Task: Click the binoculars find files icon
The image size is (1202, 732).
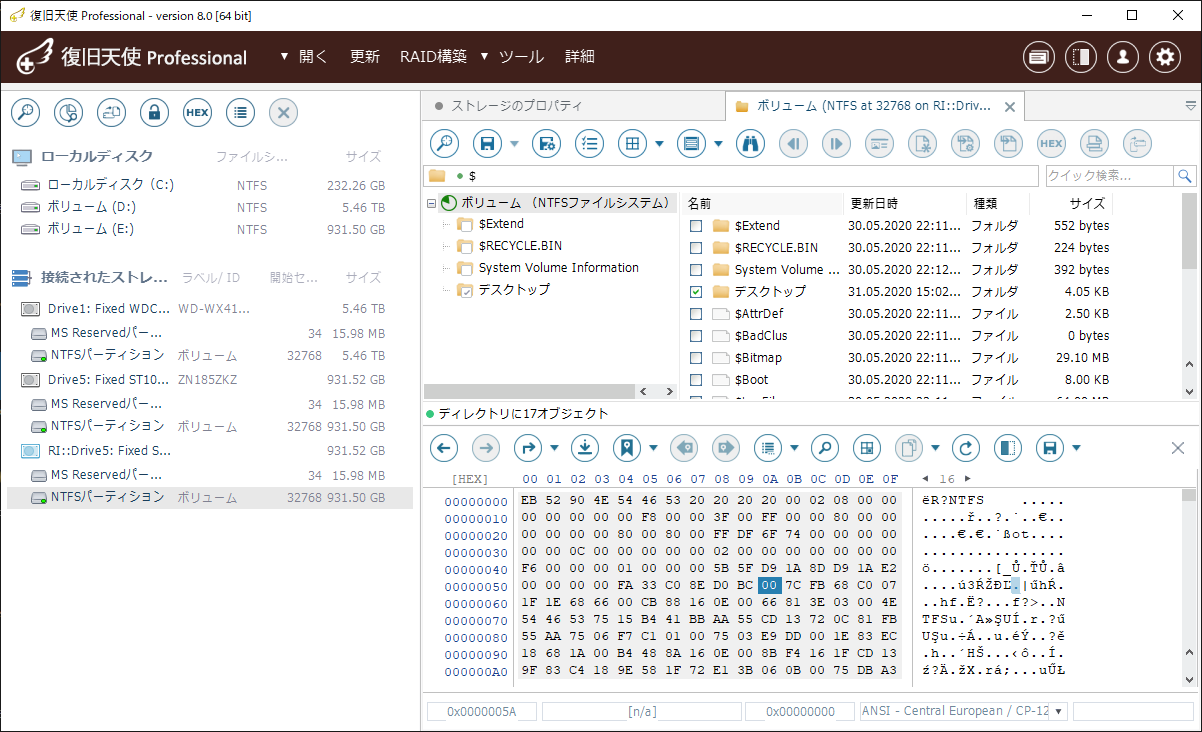Action: click(x=750, y=144)
